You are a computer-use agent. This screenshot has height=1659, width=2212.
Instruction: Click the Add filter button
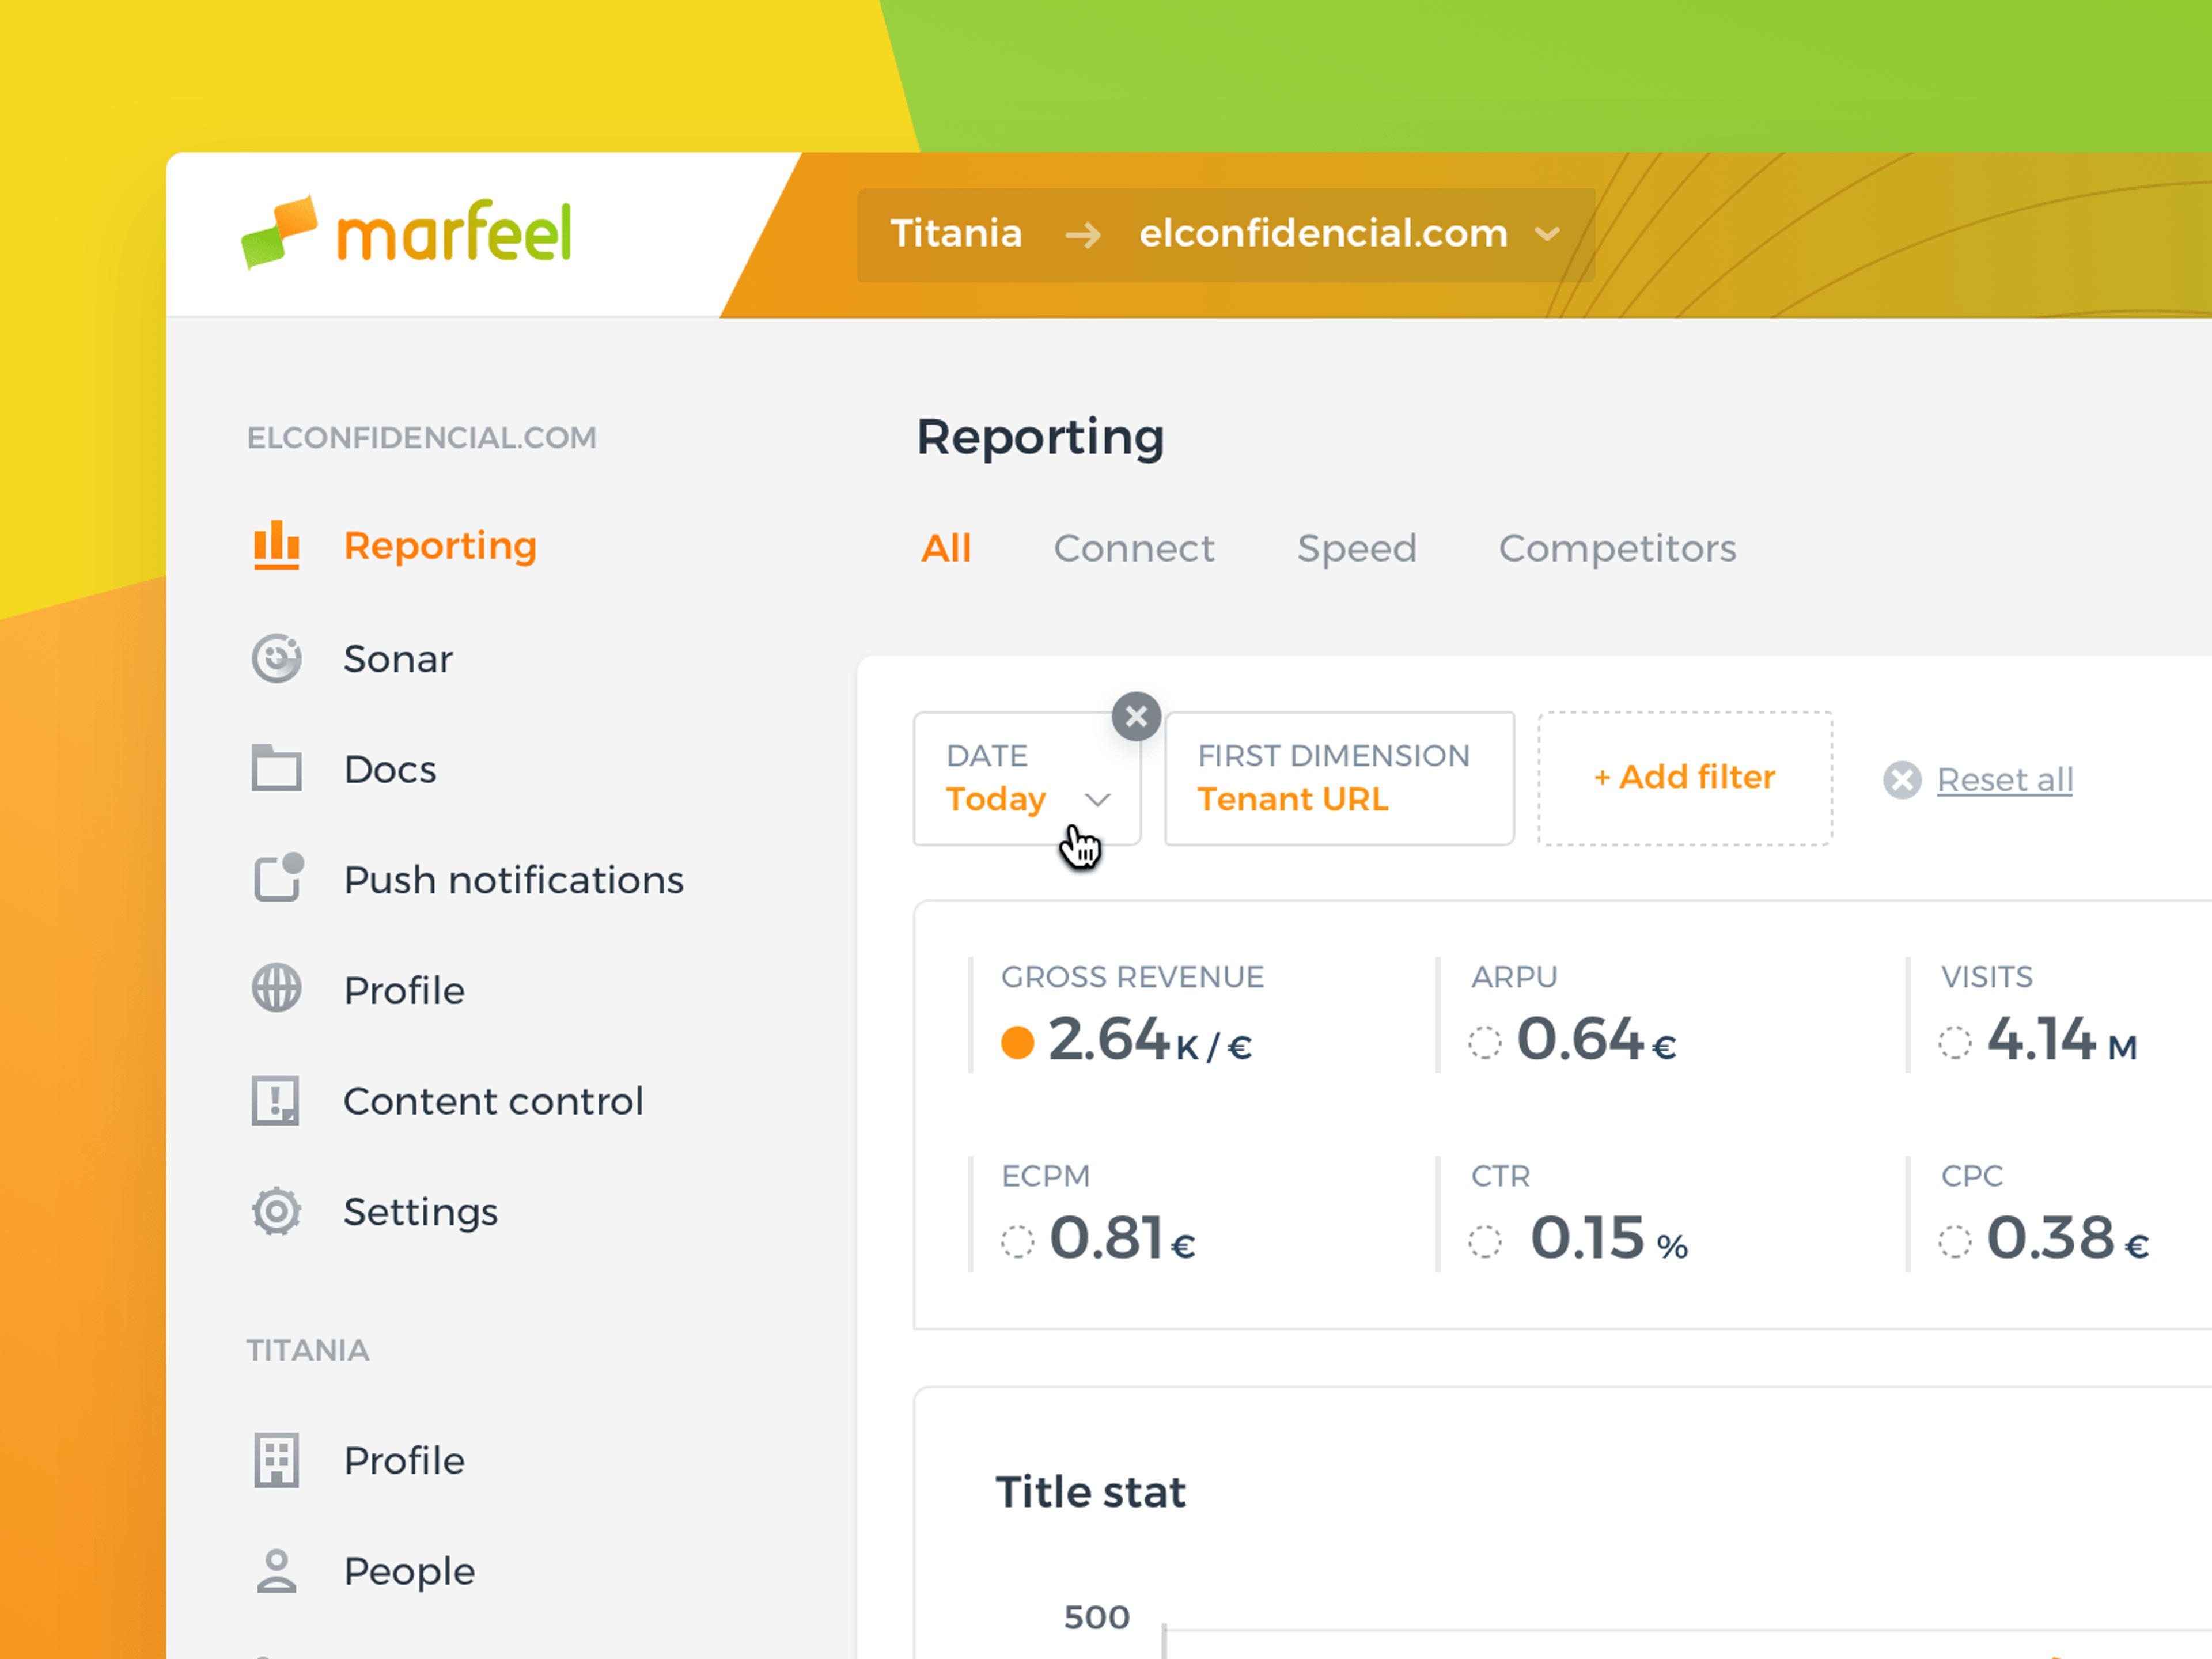click(x=1684, y=778)
